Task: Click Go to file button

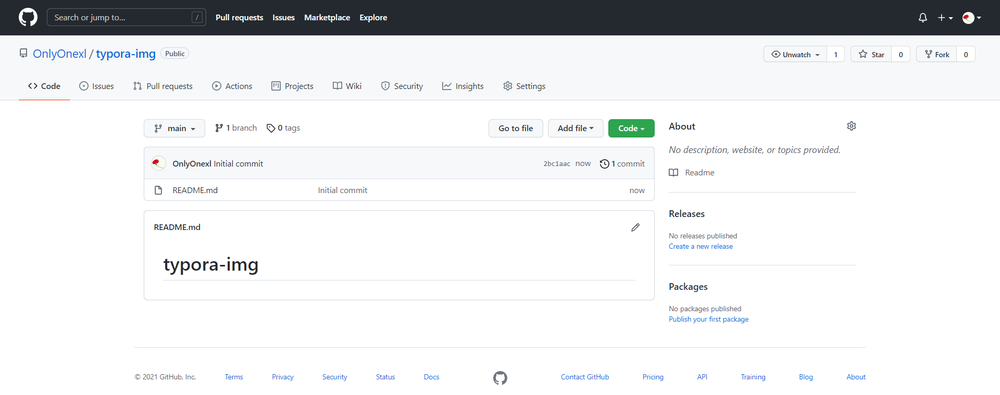Action: point(515,128)
